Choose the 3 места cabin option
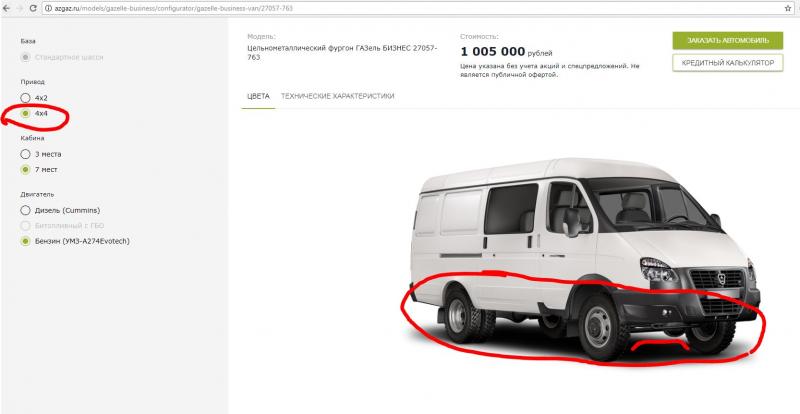This screenshot has width=800, height=414. click(40, 154)
